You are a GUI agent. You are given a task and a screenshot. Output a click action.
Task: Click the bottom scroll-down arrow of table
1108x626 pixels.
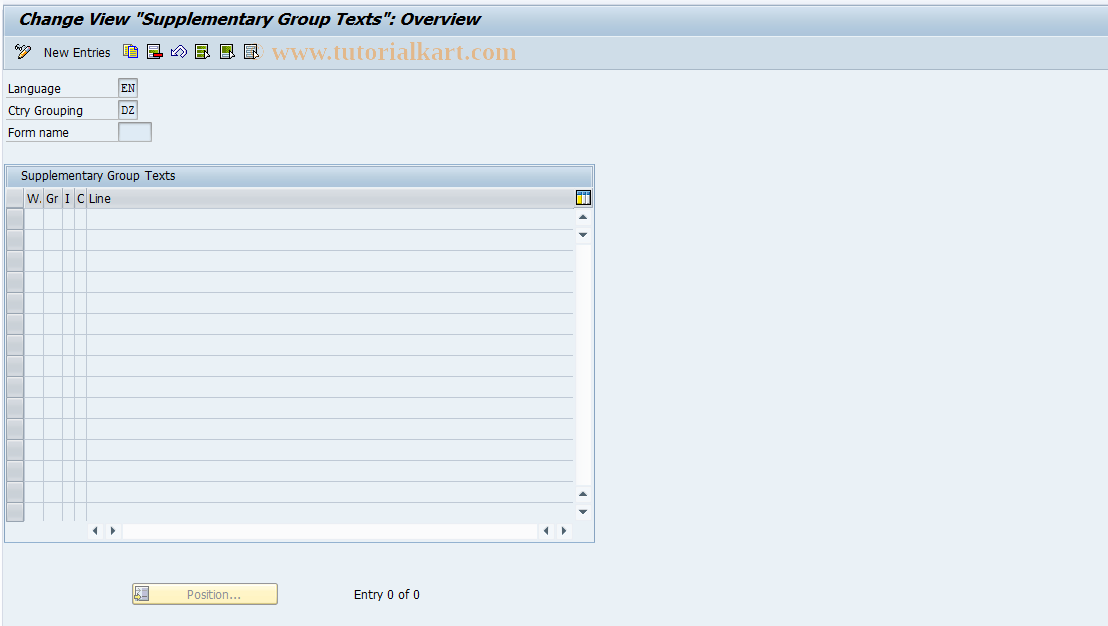click(583, 512)
